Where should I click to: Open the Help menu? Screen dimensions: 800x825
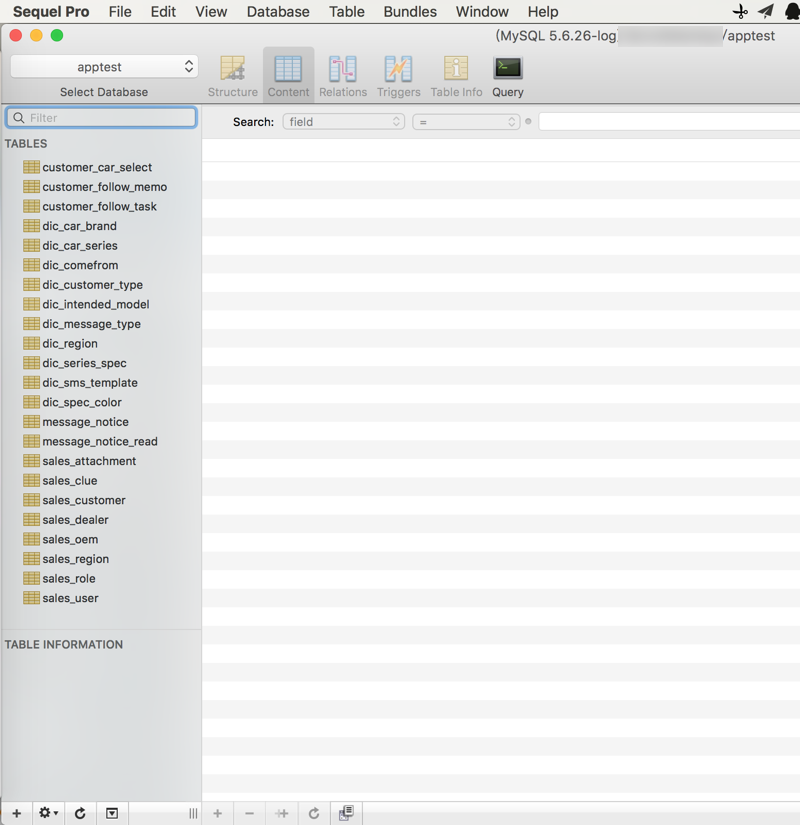[543, 12]
